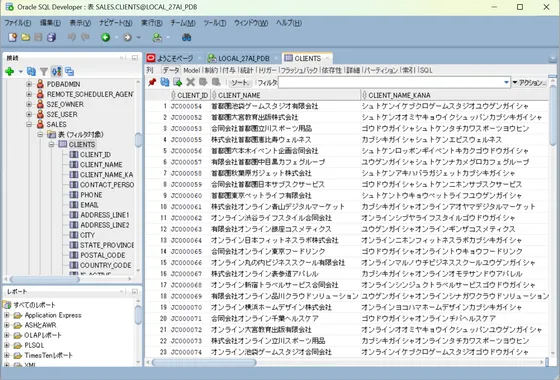Collapse the SALES schema node

tap(29, 124)
